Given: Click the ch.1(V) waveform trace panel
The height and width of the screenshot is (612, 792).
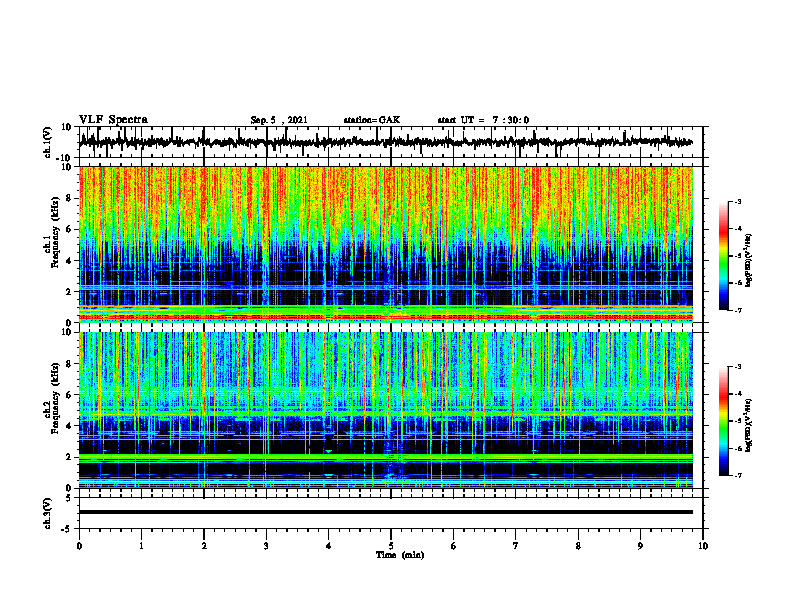Looking at the screenshot, I should tap(390, 142).
